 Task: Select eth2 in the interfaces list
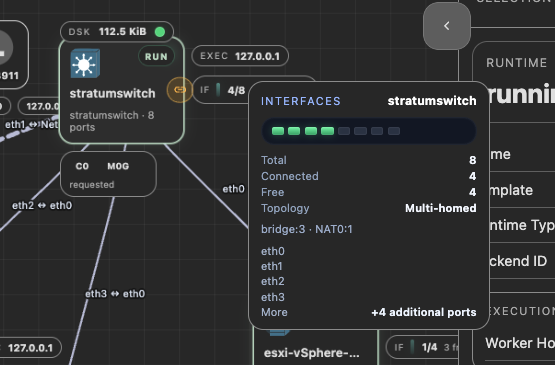(273, 281)
